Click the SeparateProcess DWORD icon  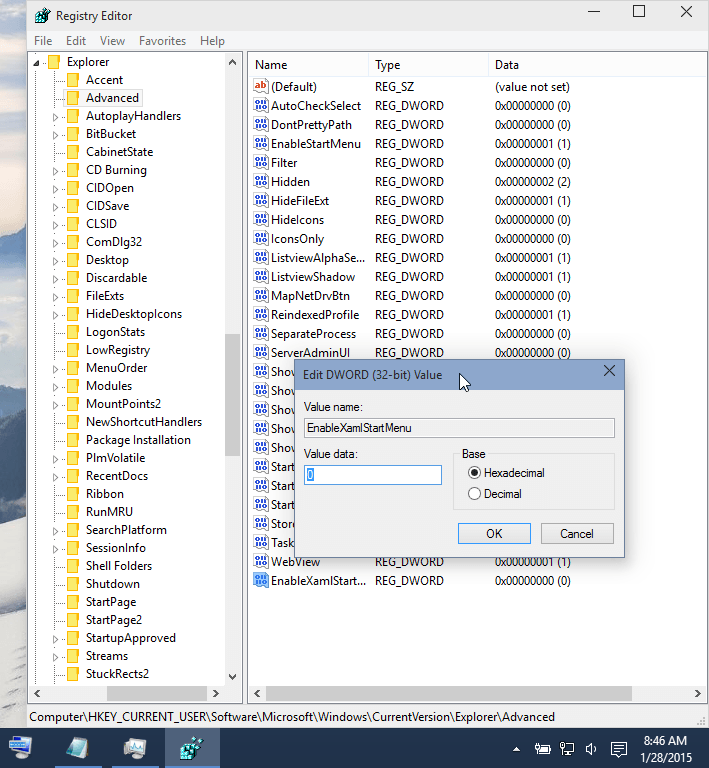[x=261, y=334]
